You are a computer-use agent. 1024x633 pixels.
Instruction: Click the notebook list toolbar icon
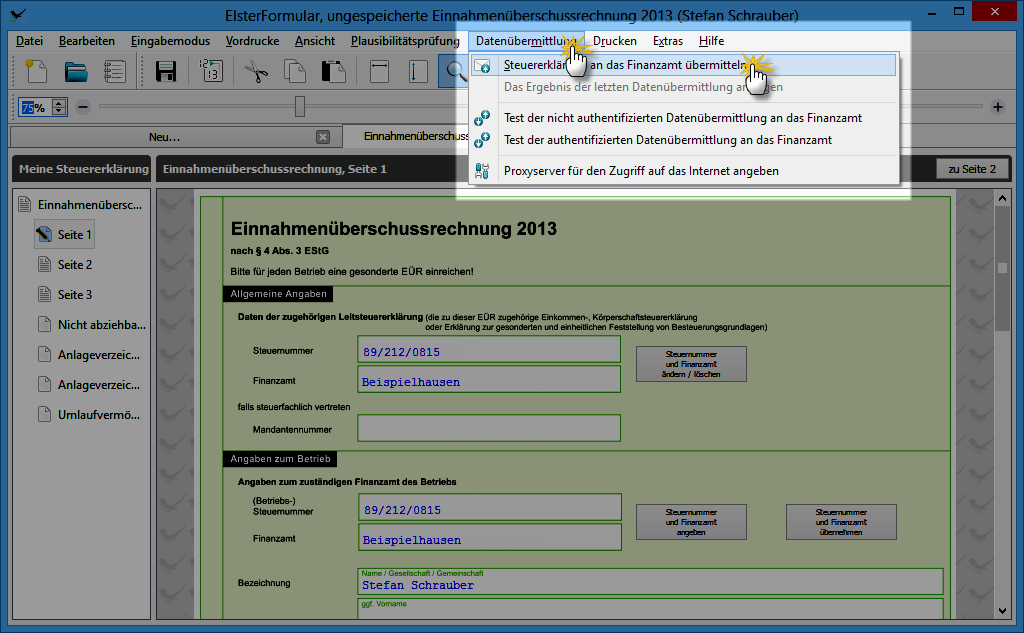tap(114, 71)
